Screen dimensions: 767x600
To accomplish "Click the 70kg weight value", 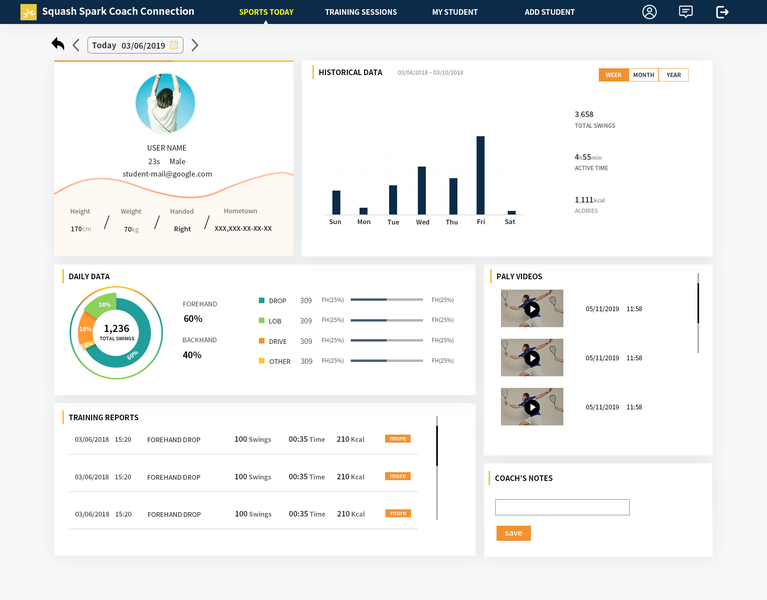I will pyautogui.click(x=131, y=229).
